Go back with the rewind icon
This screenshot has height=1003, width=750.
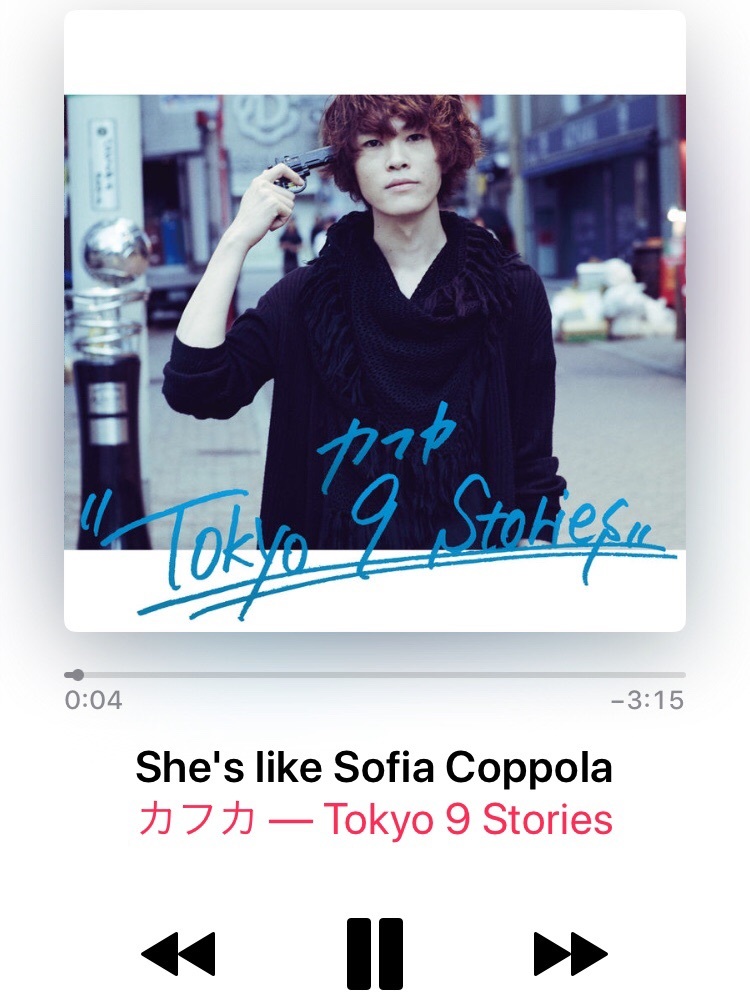click(179, 954)
